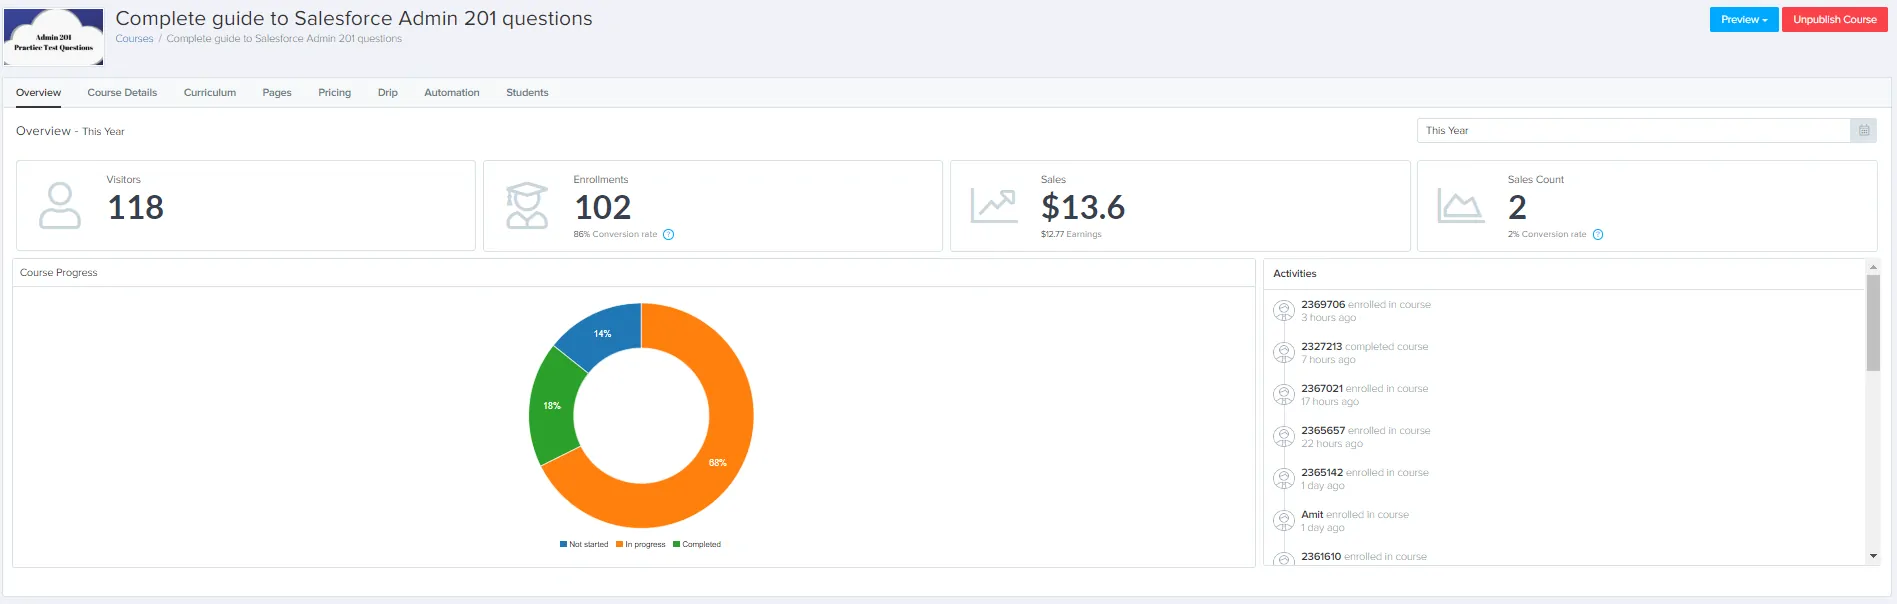Click avatar icon next to user 2369706
Screen dimensions: 1897x604
coord(1284,311)
